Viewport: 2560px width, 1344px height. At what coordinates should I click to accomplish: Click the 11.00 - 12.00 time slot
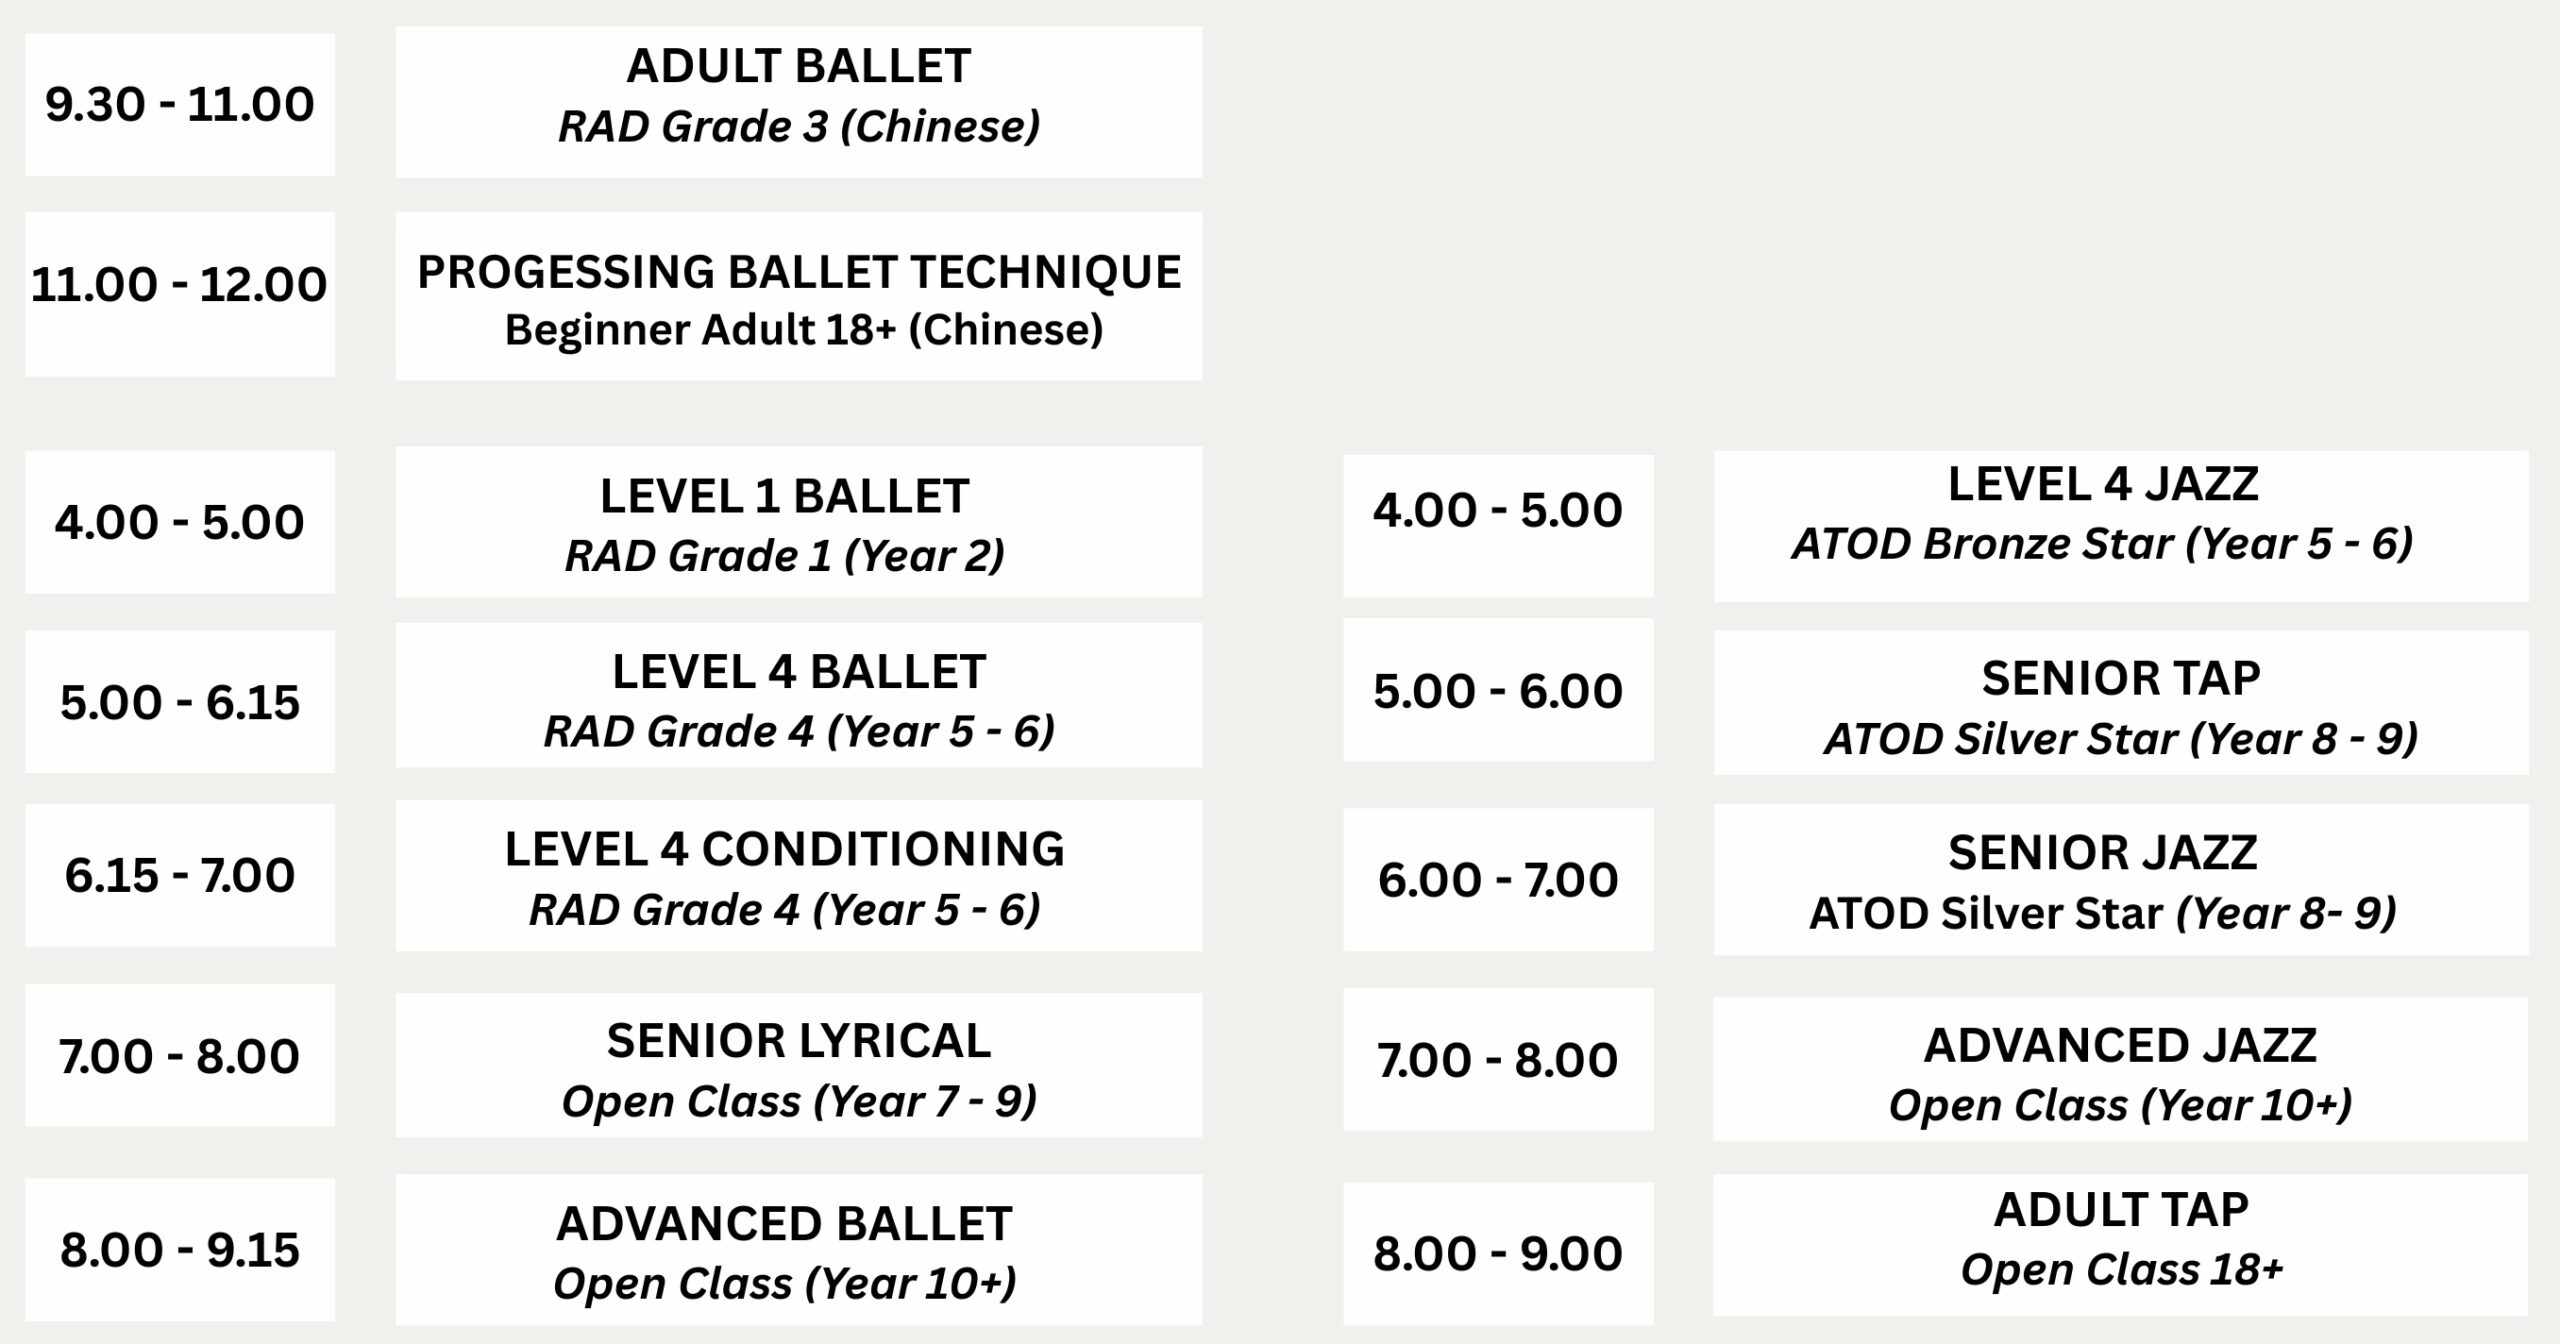click(180, 294)
